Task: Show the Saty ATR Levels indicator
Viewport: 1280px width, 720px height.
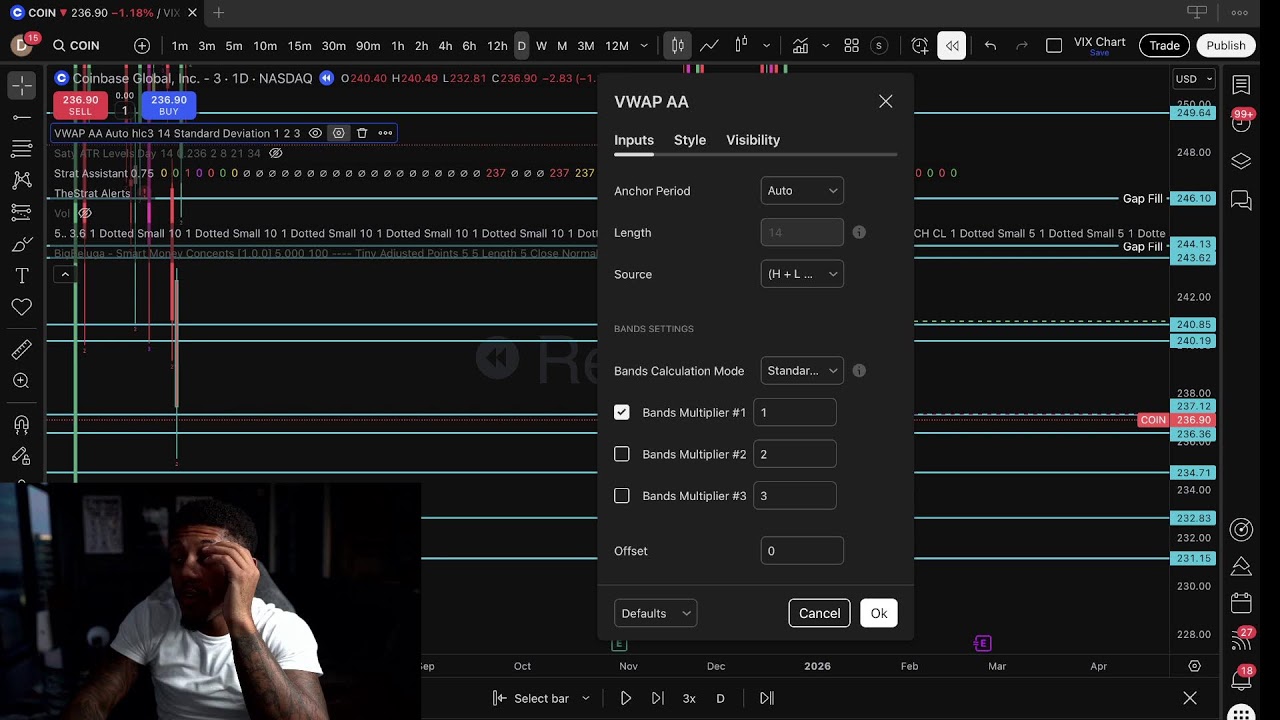Action: pos(276,153)
